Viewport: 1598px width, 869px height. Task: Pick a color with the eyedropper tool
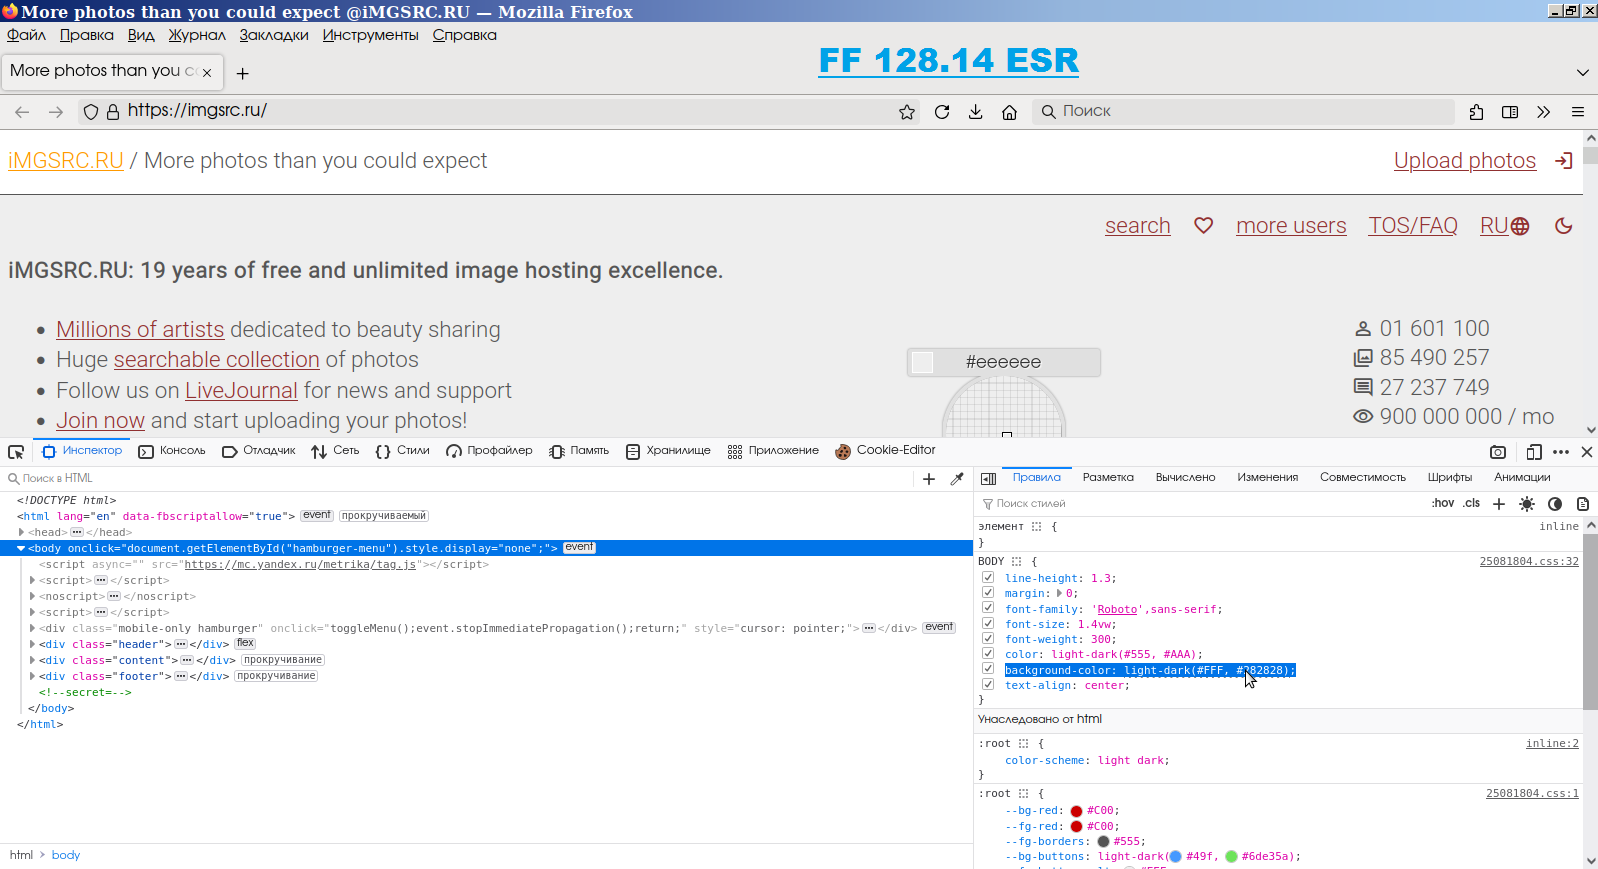click(957, 479)
